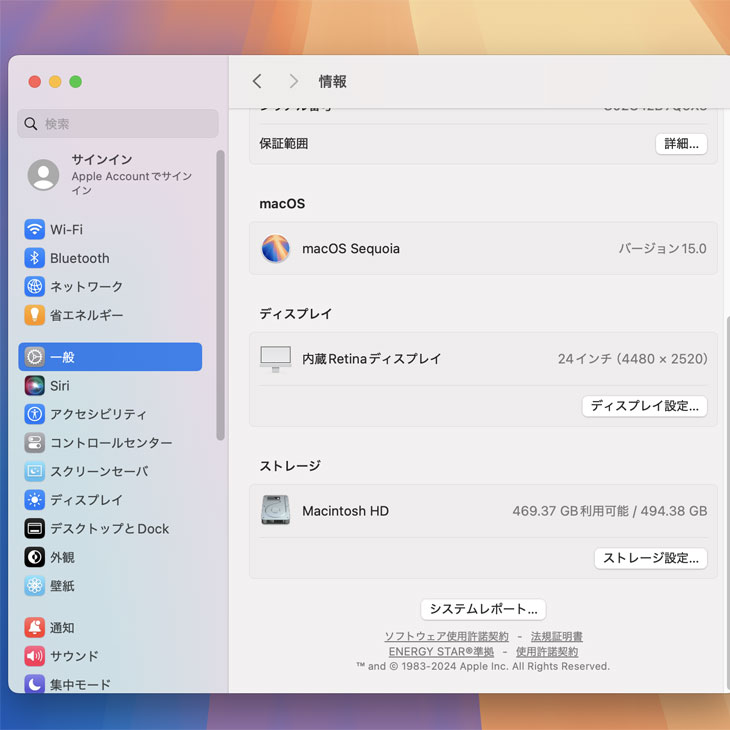730x730 pixels.
Task: Open コントロールセンター icon
Action: 35,443
